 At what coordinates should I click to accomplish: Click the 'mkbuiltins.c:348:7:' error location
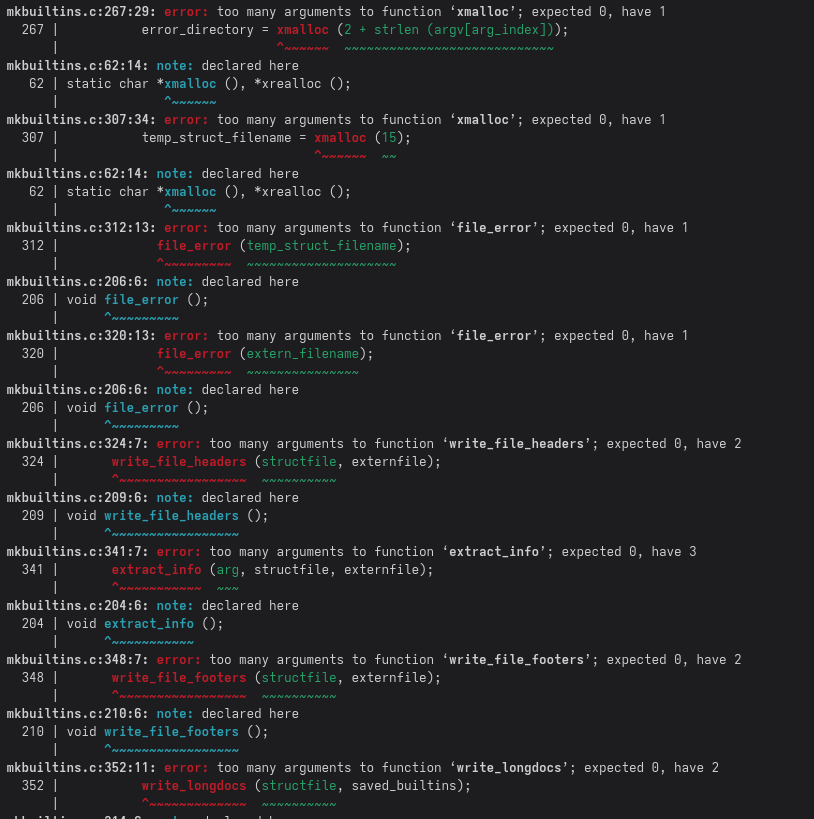pyautogui.click(x=77, y=660)
